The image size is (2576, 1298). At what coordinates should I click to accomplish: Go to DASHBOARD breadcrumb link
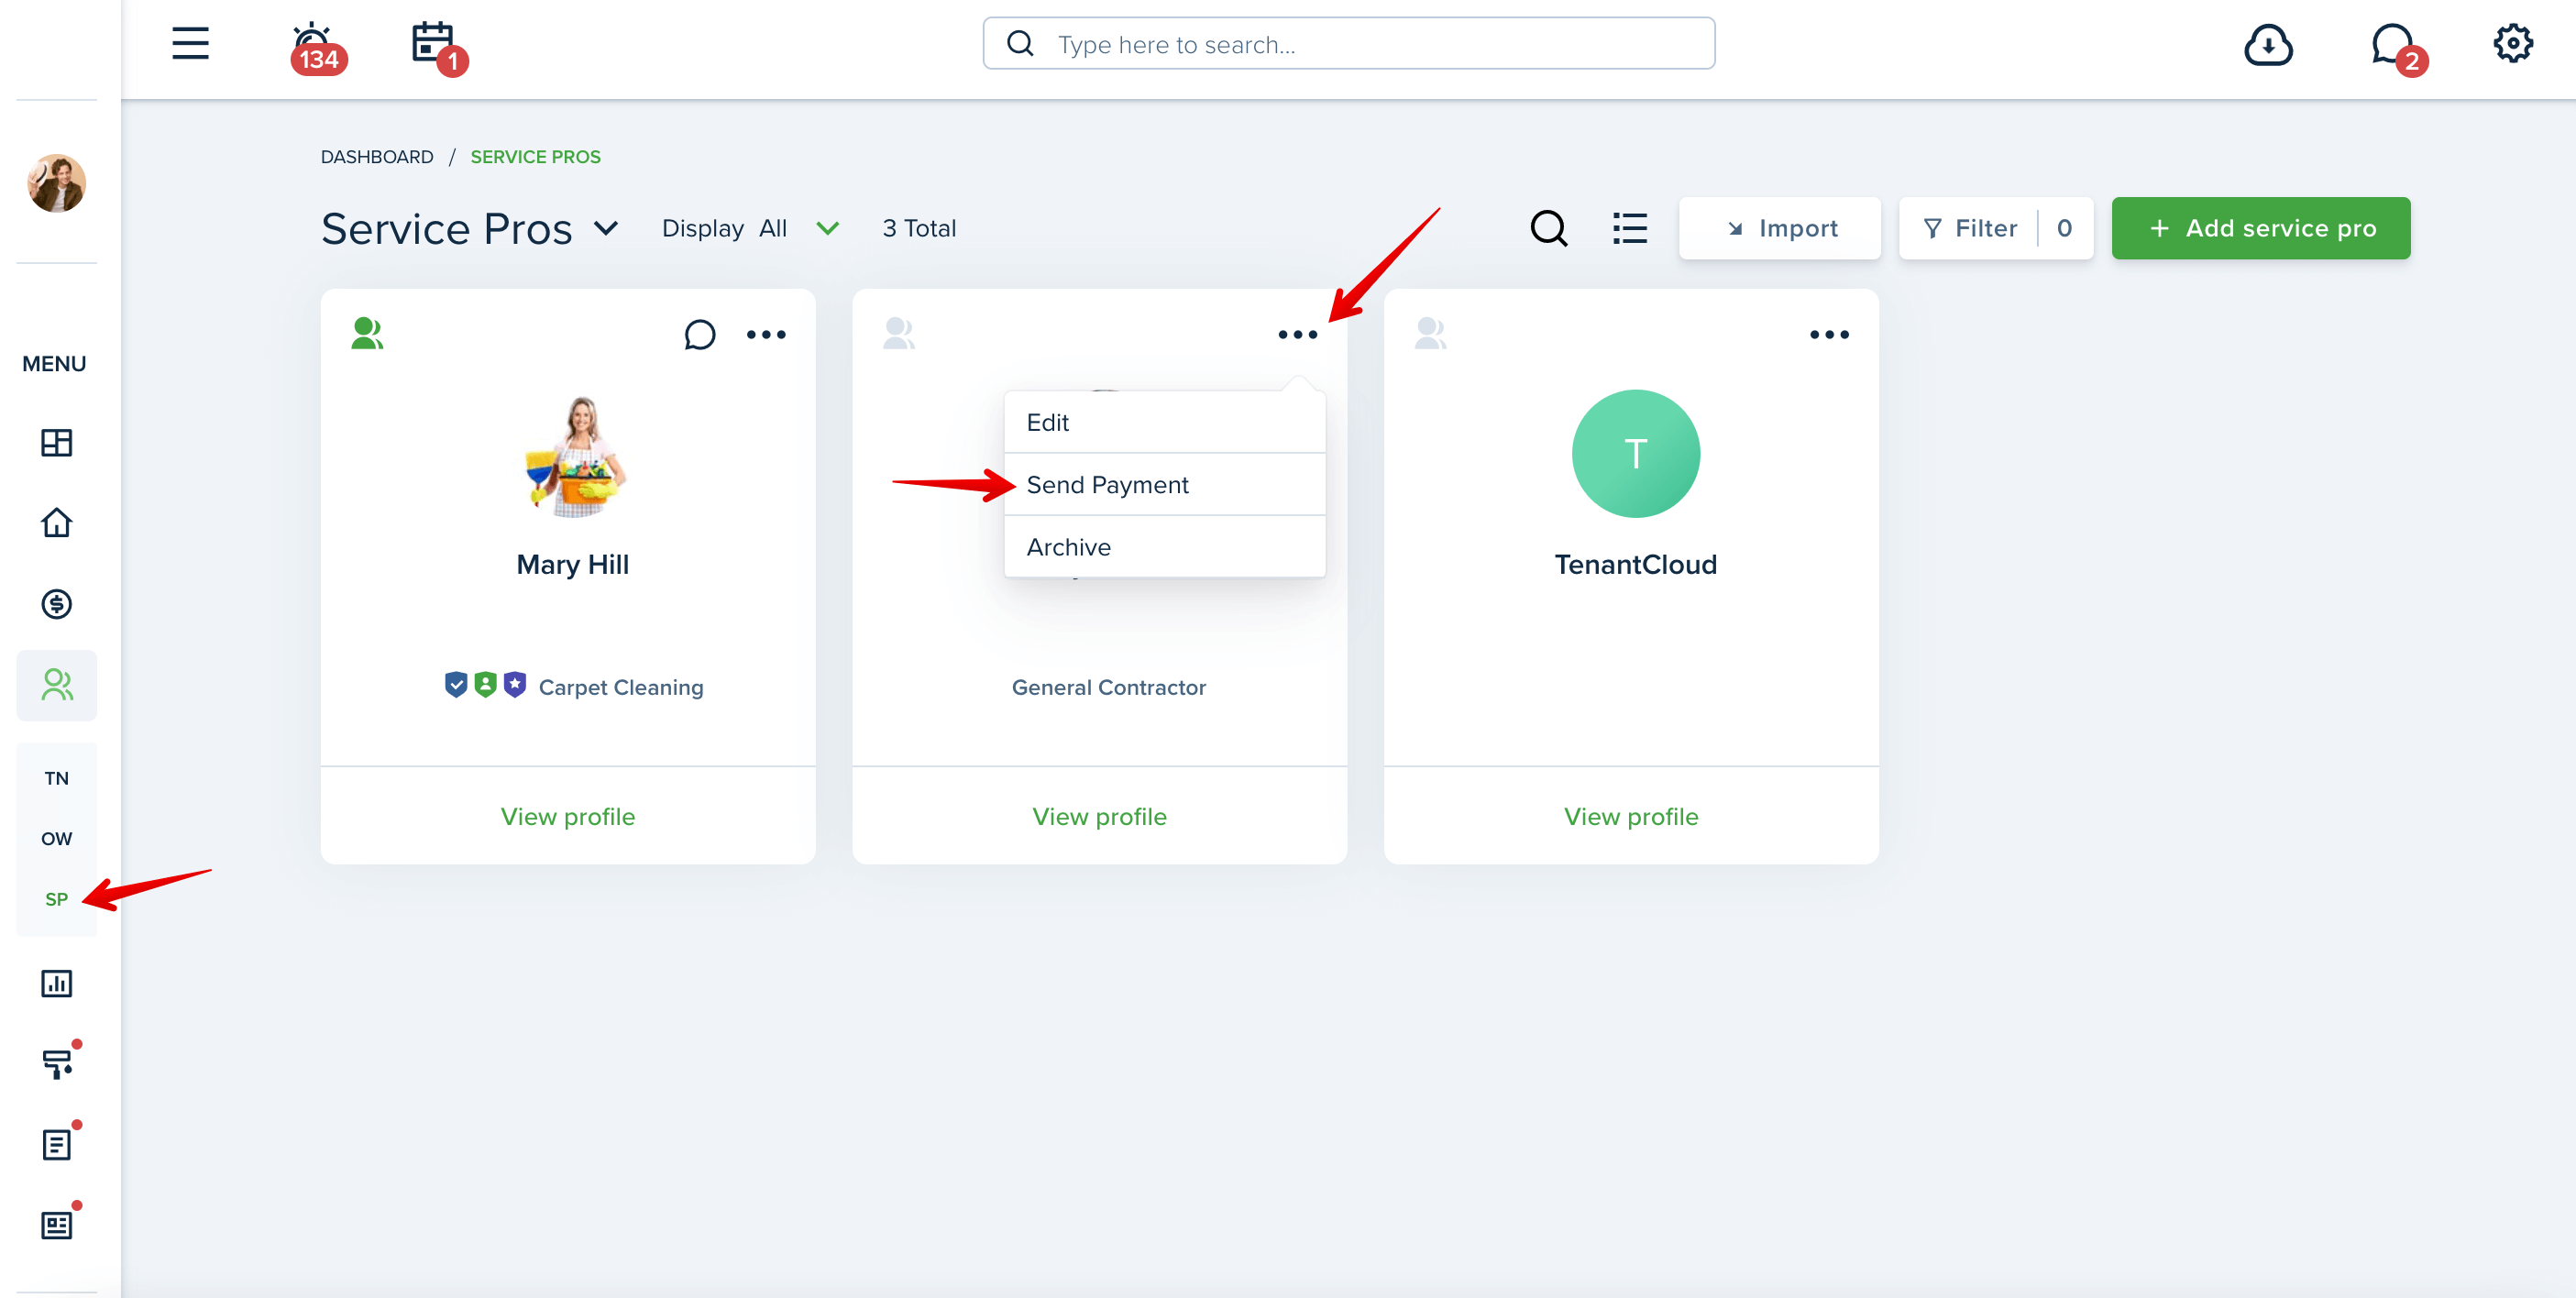pos(377,157)
